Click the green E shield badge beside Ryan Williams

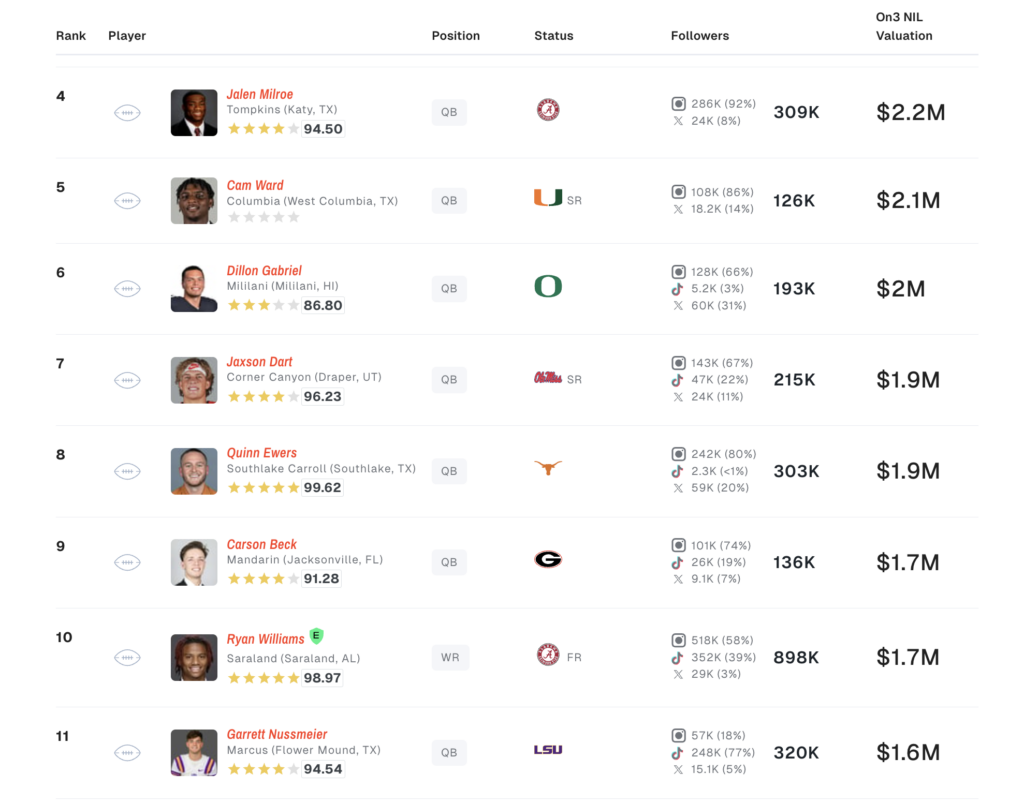[x=317, y=635]
